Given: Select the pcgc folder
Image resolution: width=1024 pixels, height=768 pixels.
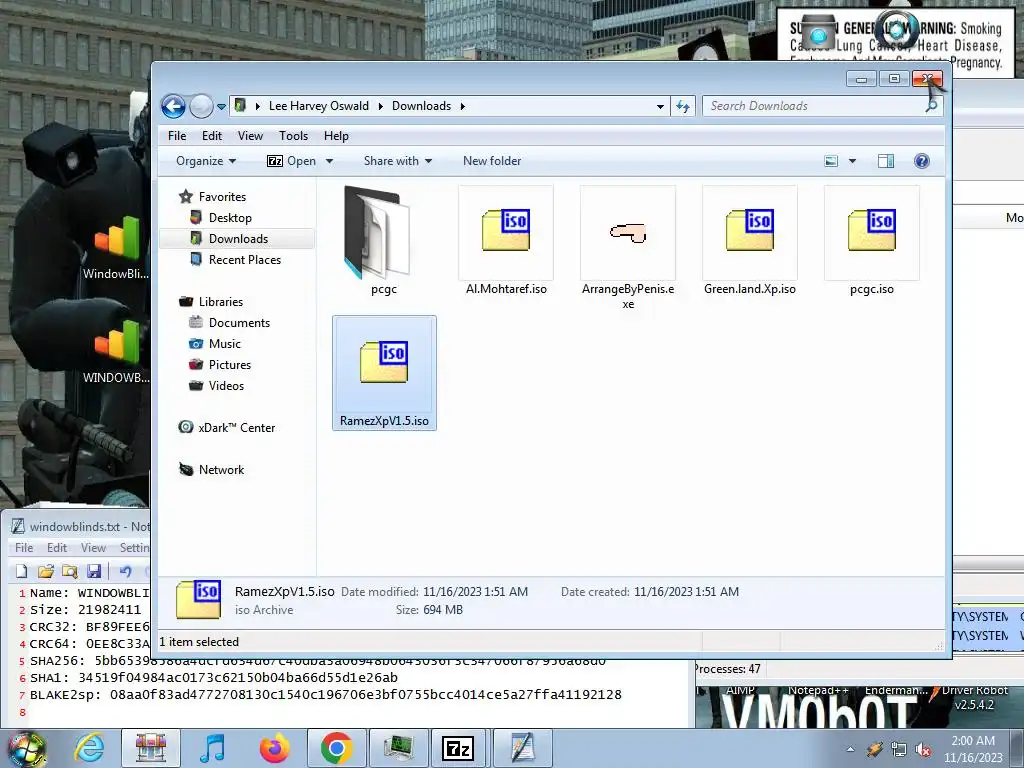Looking at the screenshot, I should [x=383, y=242].
